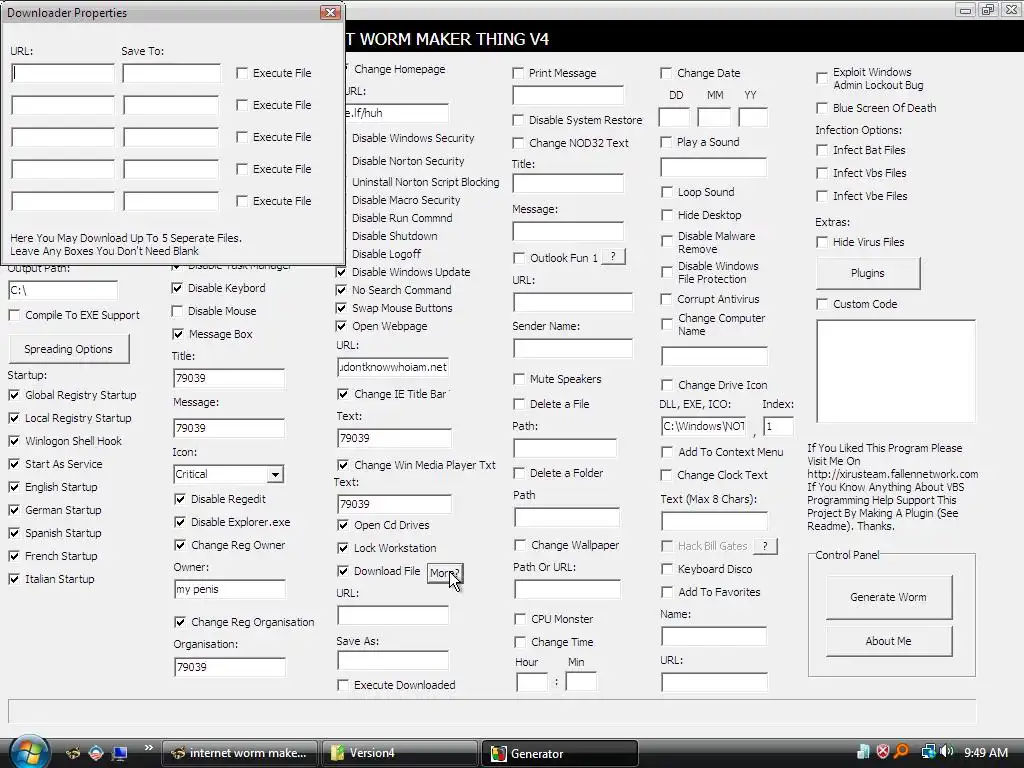Click the Index field containing 1
The image size is (1024, 768).
(778, 426)
